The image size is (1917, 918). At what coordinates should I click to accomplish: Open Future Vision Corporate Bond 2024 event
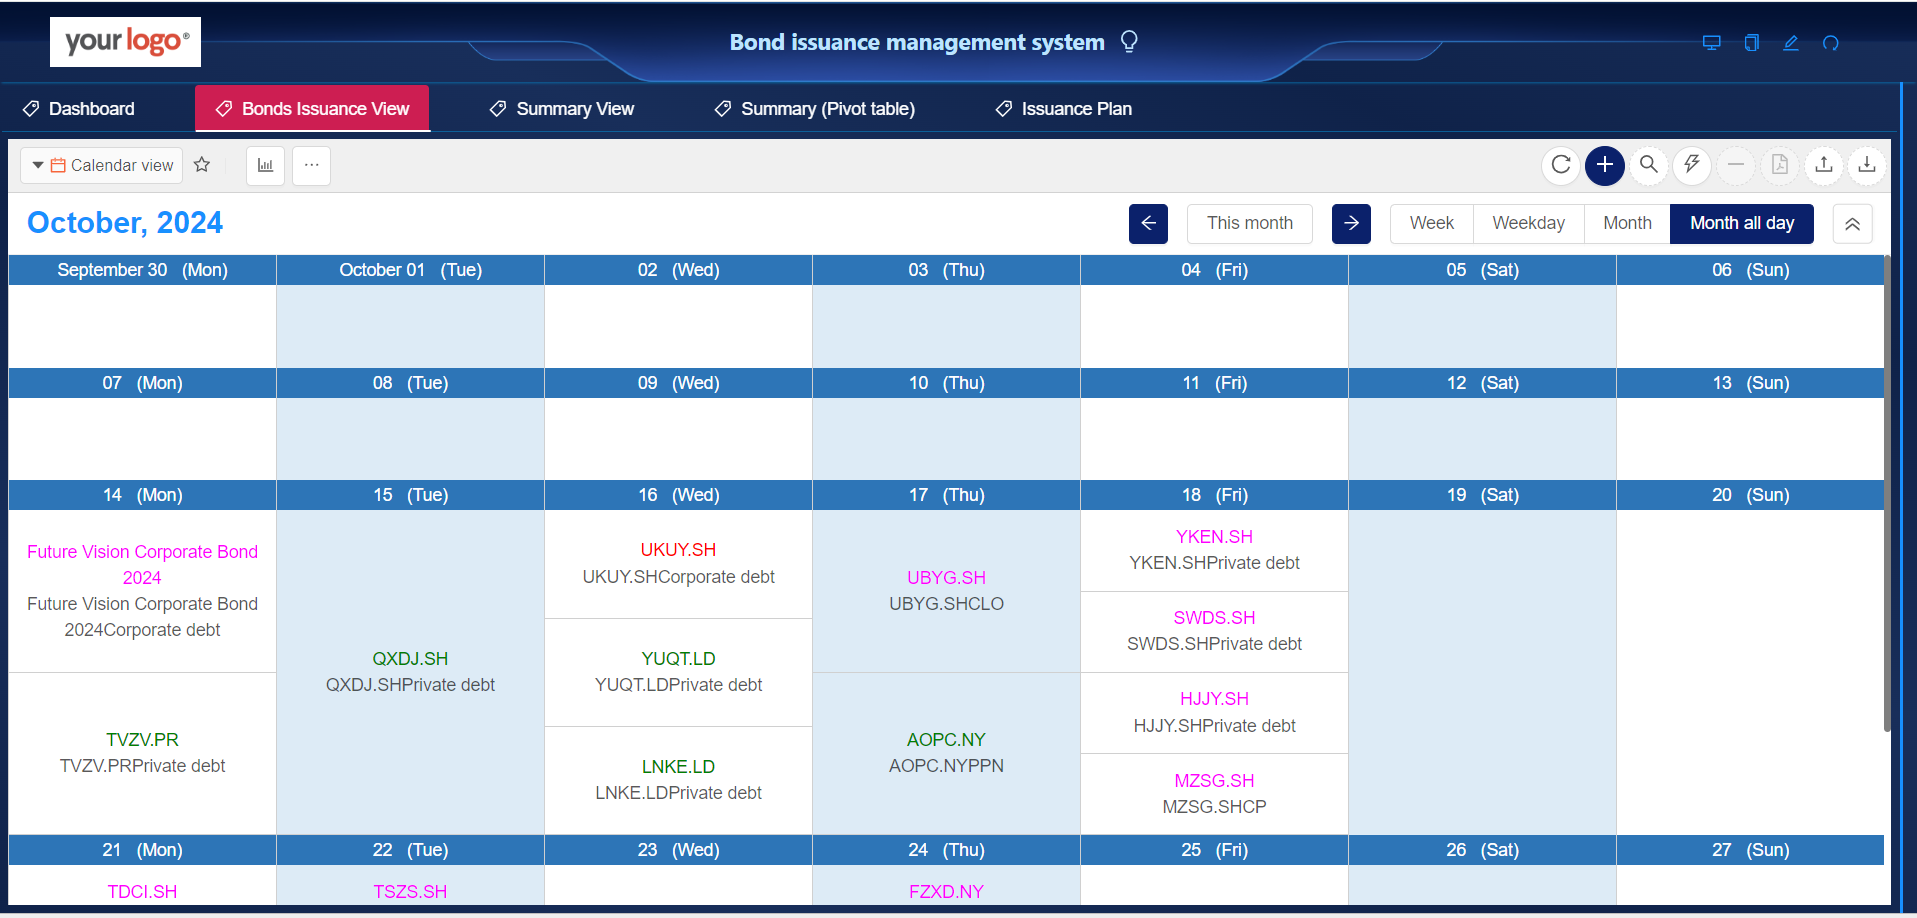coord(142,591)
